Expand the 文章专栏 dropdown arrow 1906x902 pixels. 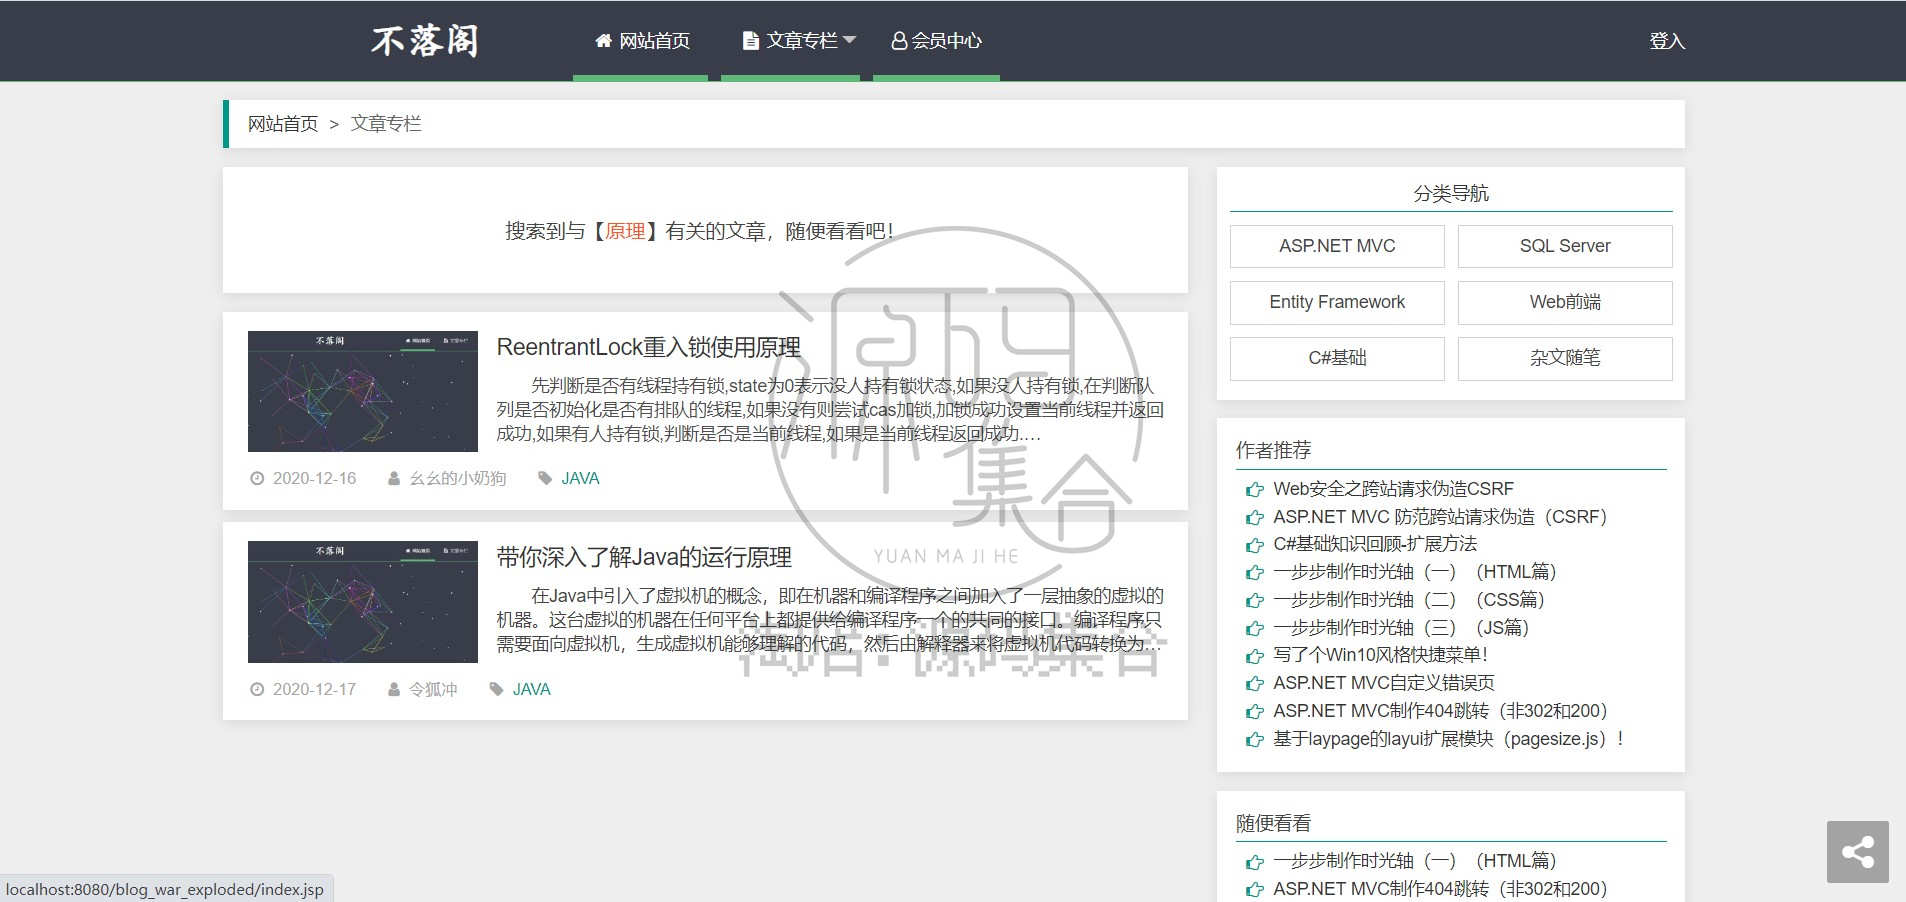849,40
